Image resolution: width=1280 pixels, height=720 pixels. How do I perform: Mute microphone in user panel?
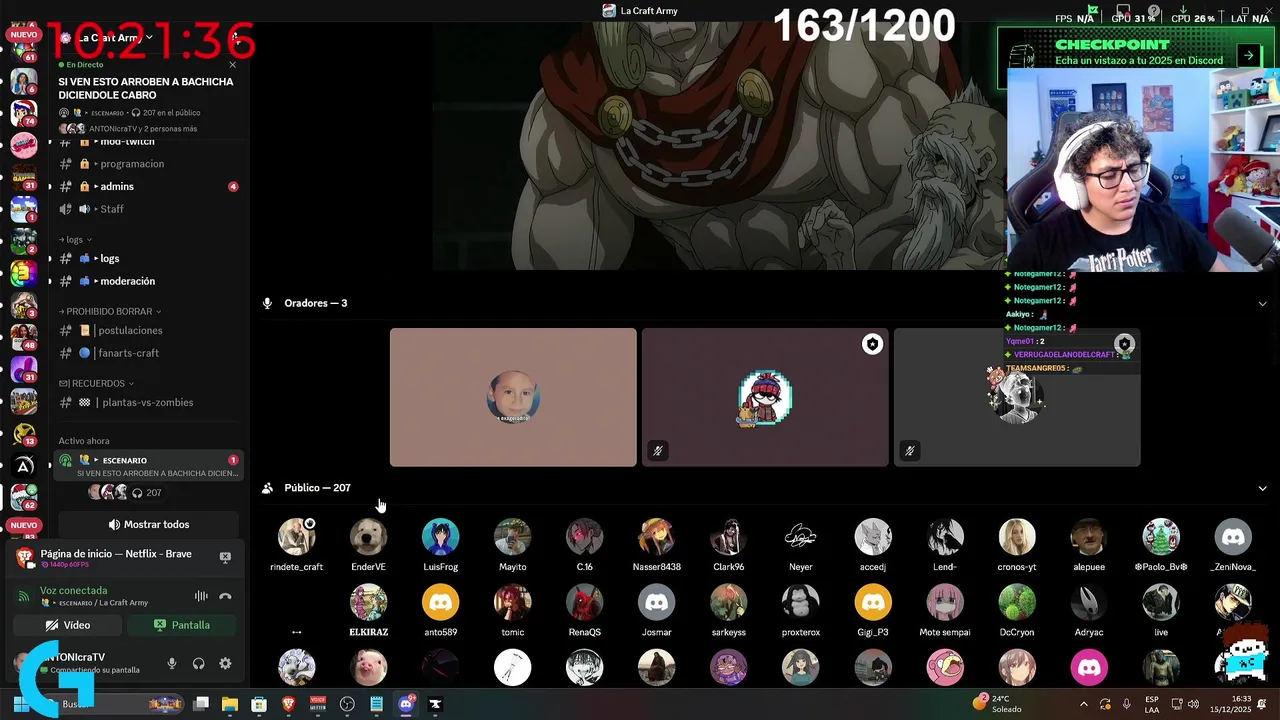tap(172, 663)
